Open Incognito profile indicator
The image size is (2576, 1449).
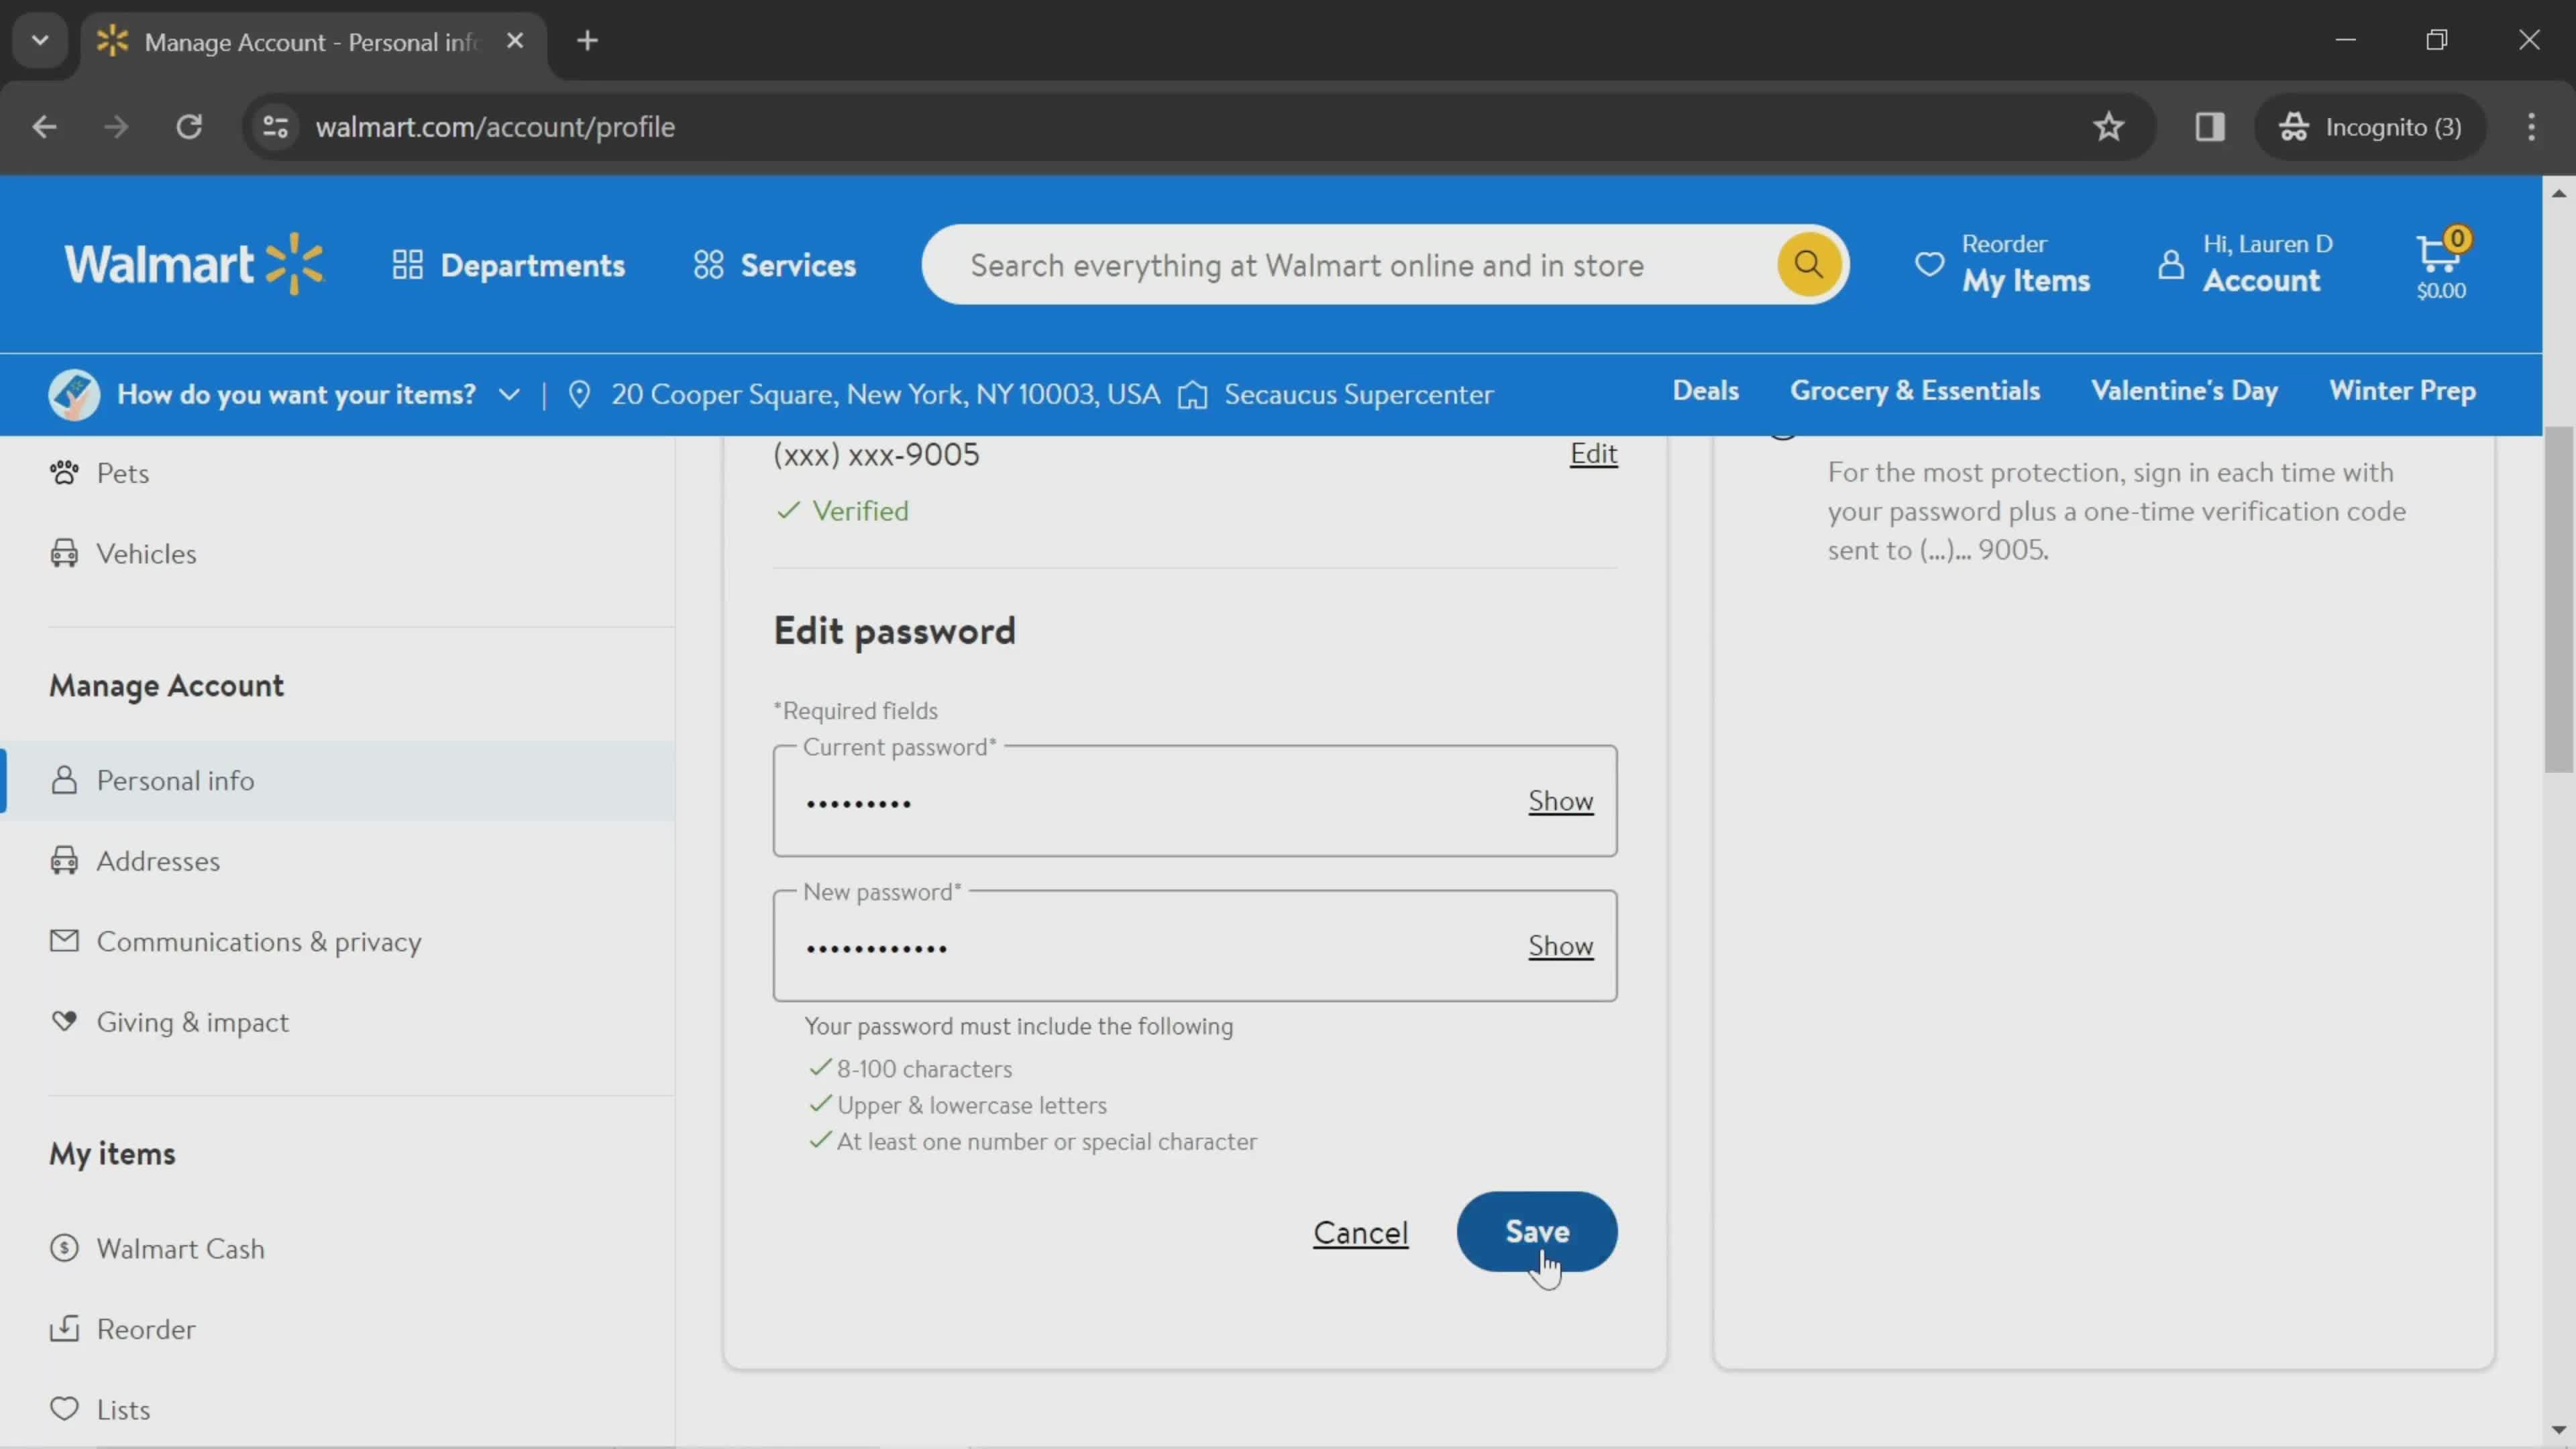pyautogui.click(x=2370, y=127)
